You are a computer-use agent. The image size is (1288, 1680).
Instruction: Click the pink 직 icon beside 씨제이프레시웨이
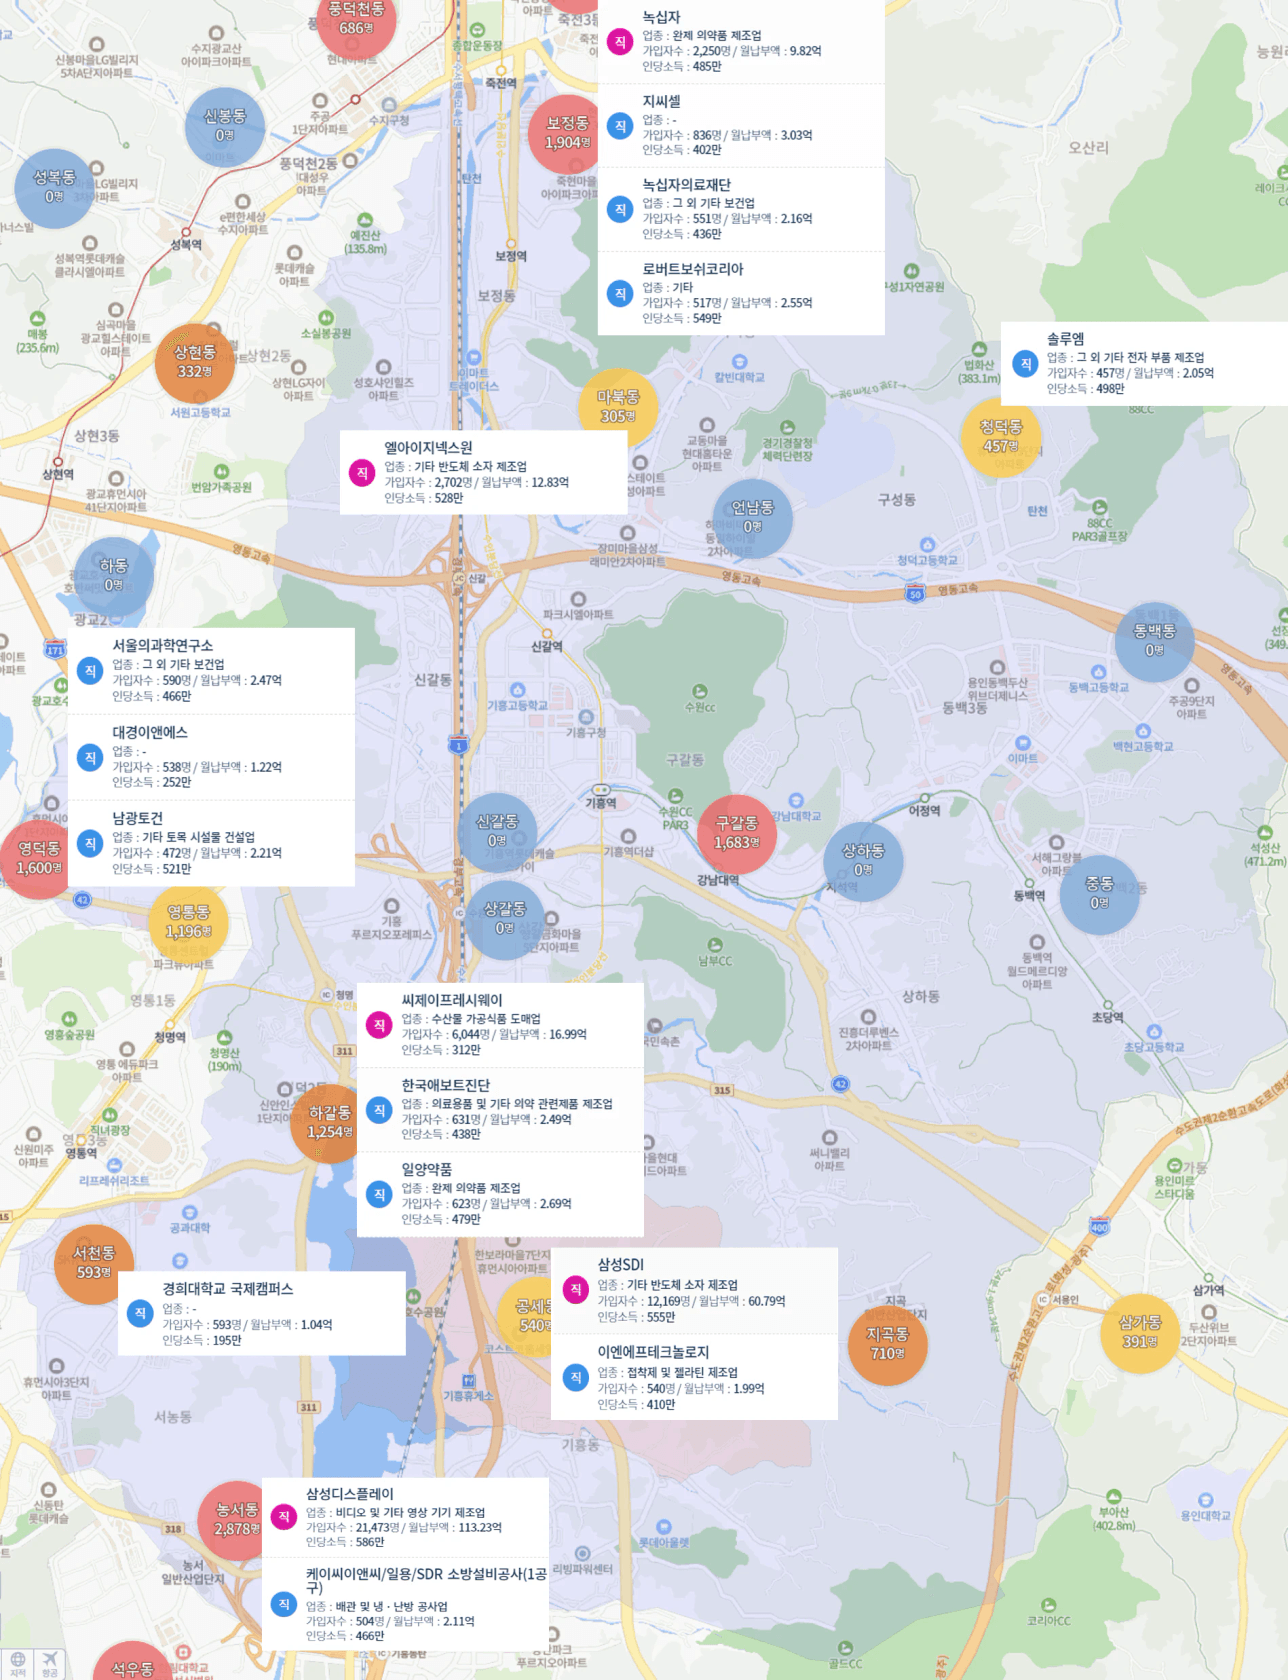(x=379, y=1025)
